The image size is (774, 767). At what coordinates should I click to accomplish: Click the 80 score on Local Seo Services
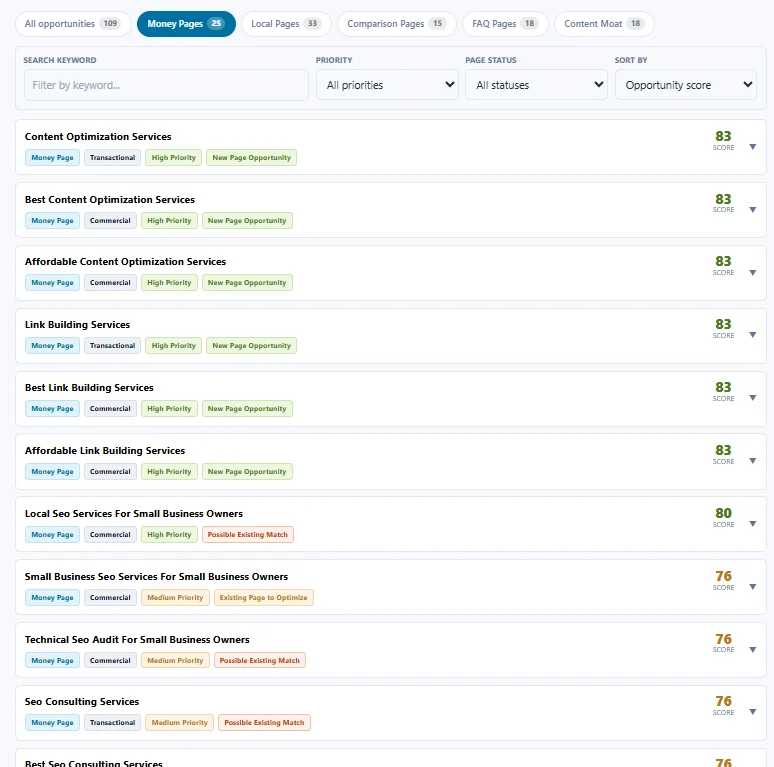pyautogui.click(x=723, y=513)
